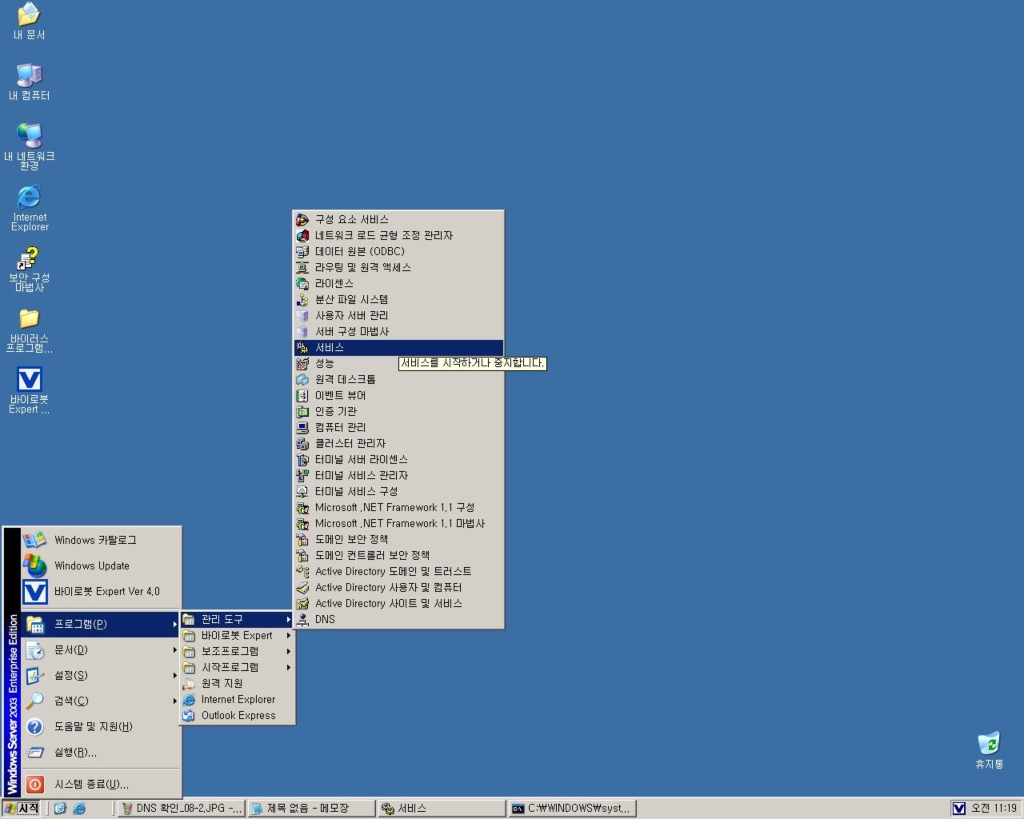
Task: Open 터미널 서비스 관리자 menu entry
Action: point(398,475)
